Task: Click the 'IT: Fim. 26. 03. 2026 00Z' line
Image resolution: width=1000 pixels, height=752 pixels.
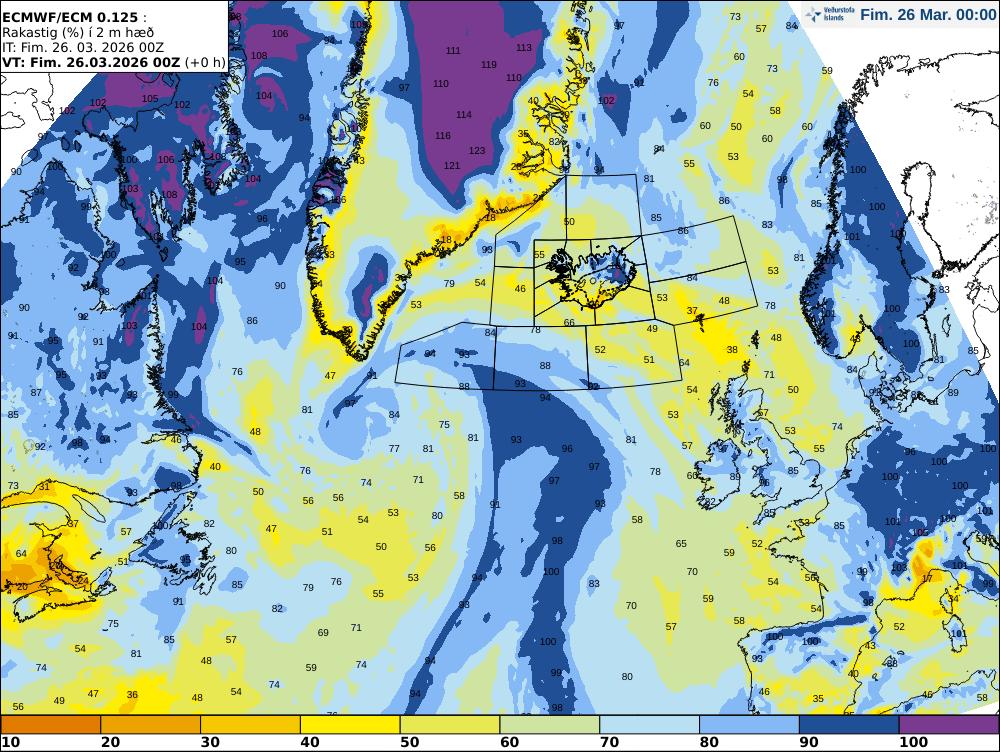Action: [83, 47]
